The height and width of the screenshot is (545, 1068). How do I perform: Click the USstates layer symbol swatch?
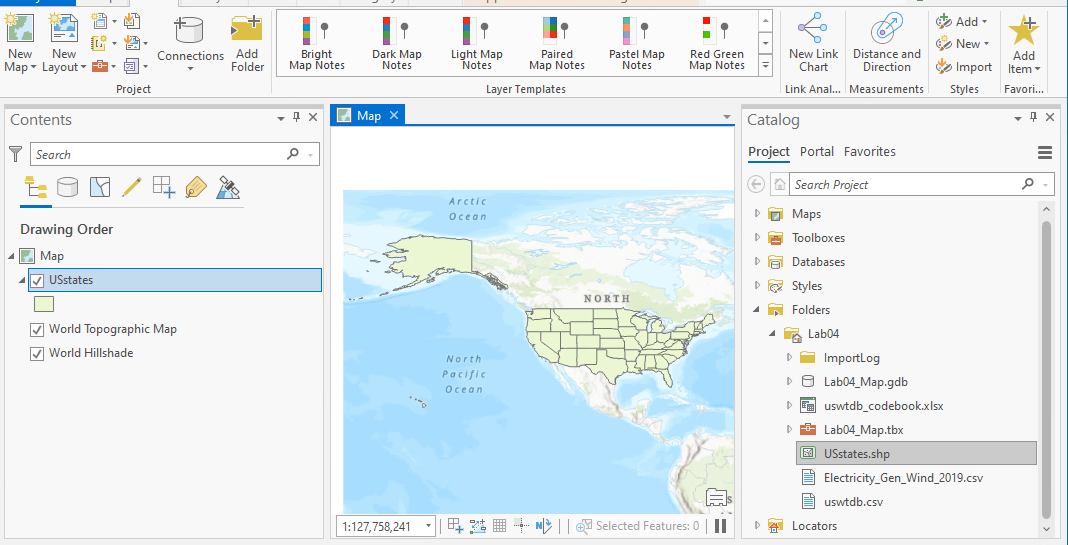pos(43,304)
